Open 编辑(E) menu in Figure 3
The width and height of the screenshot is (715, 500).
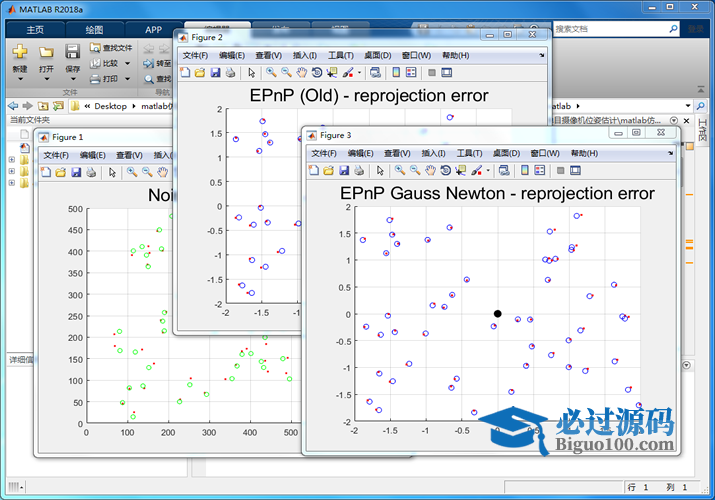click(x=360, y=153)
